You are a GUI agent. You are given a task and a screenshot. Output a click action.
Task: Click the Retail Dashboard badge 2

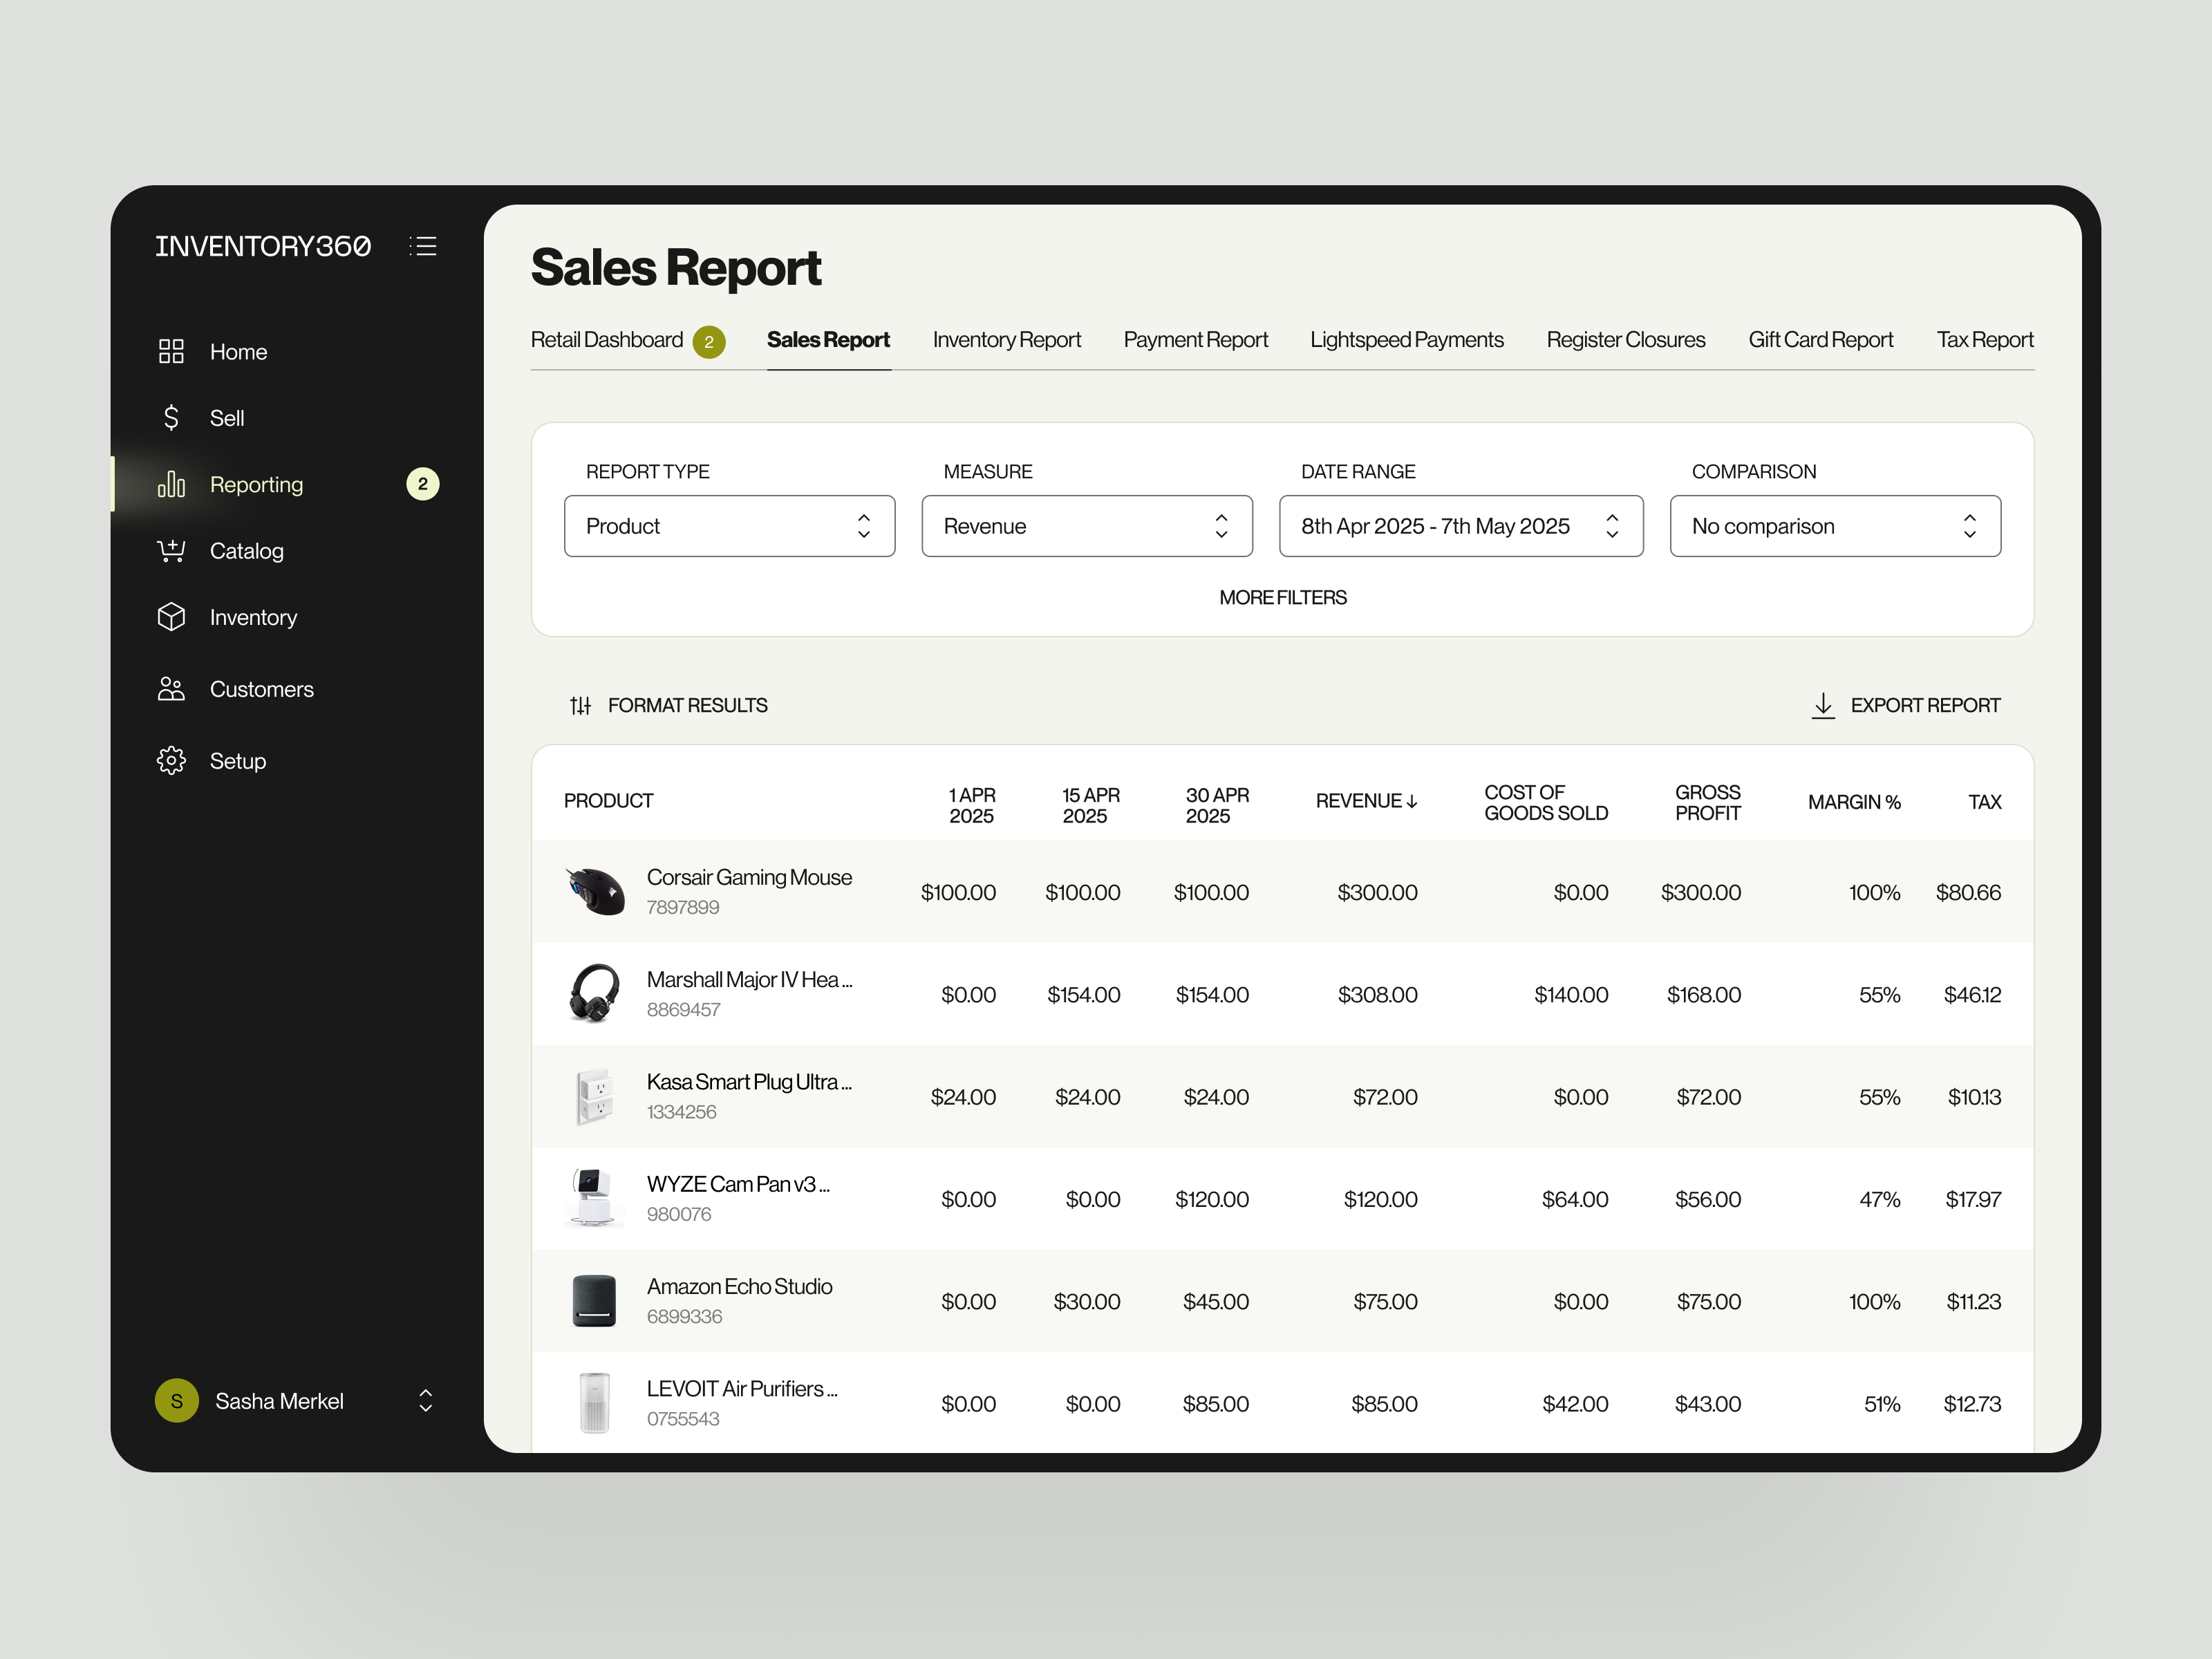point(709,341)
